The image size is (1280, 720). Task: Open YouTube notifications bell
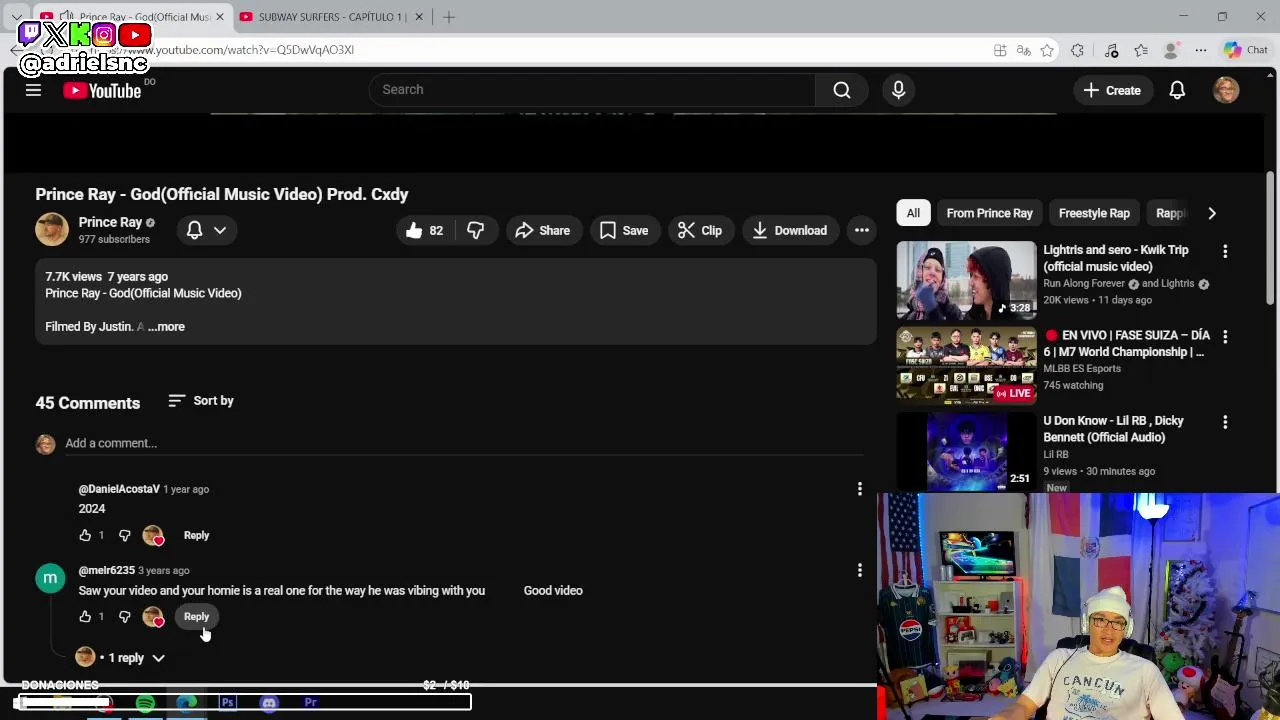[x=1177, y=90]
